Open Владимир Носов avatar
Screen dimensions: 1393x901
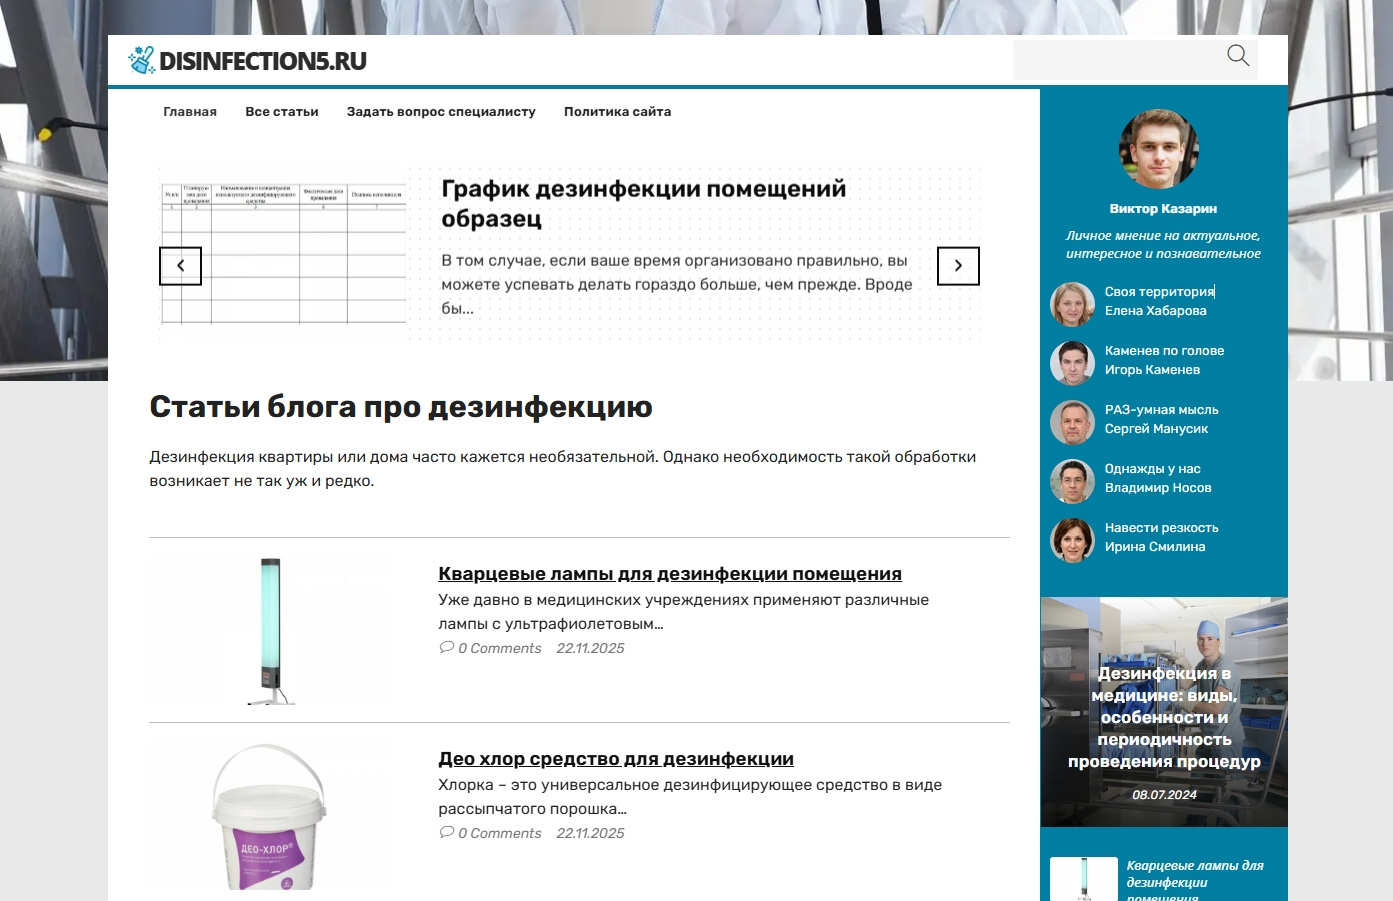(1072, 481)
